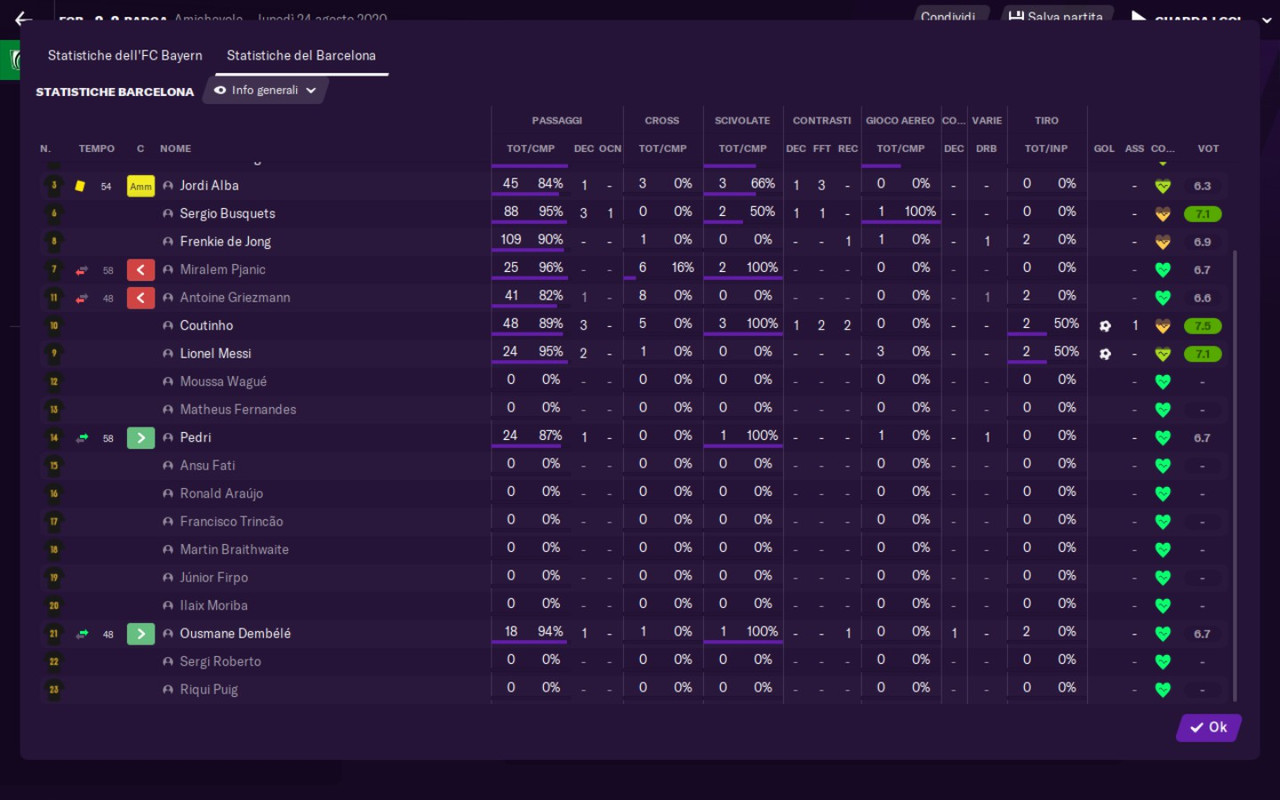The width and height of the screenshot is (1280, 800).
Task: Select the Statistiche del Barcelona tab
Action: pyautogui.click(x=301, y=56)
